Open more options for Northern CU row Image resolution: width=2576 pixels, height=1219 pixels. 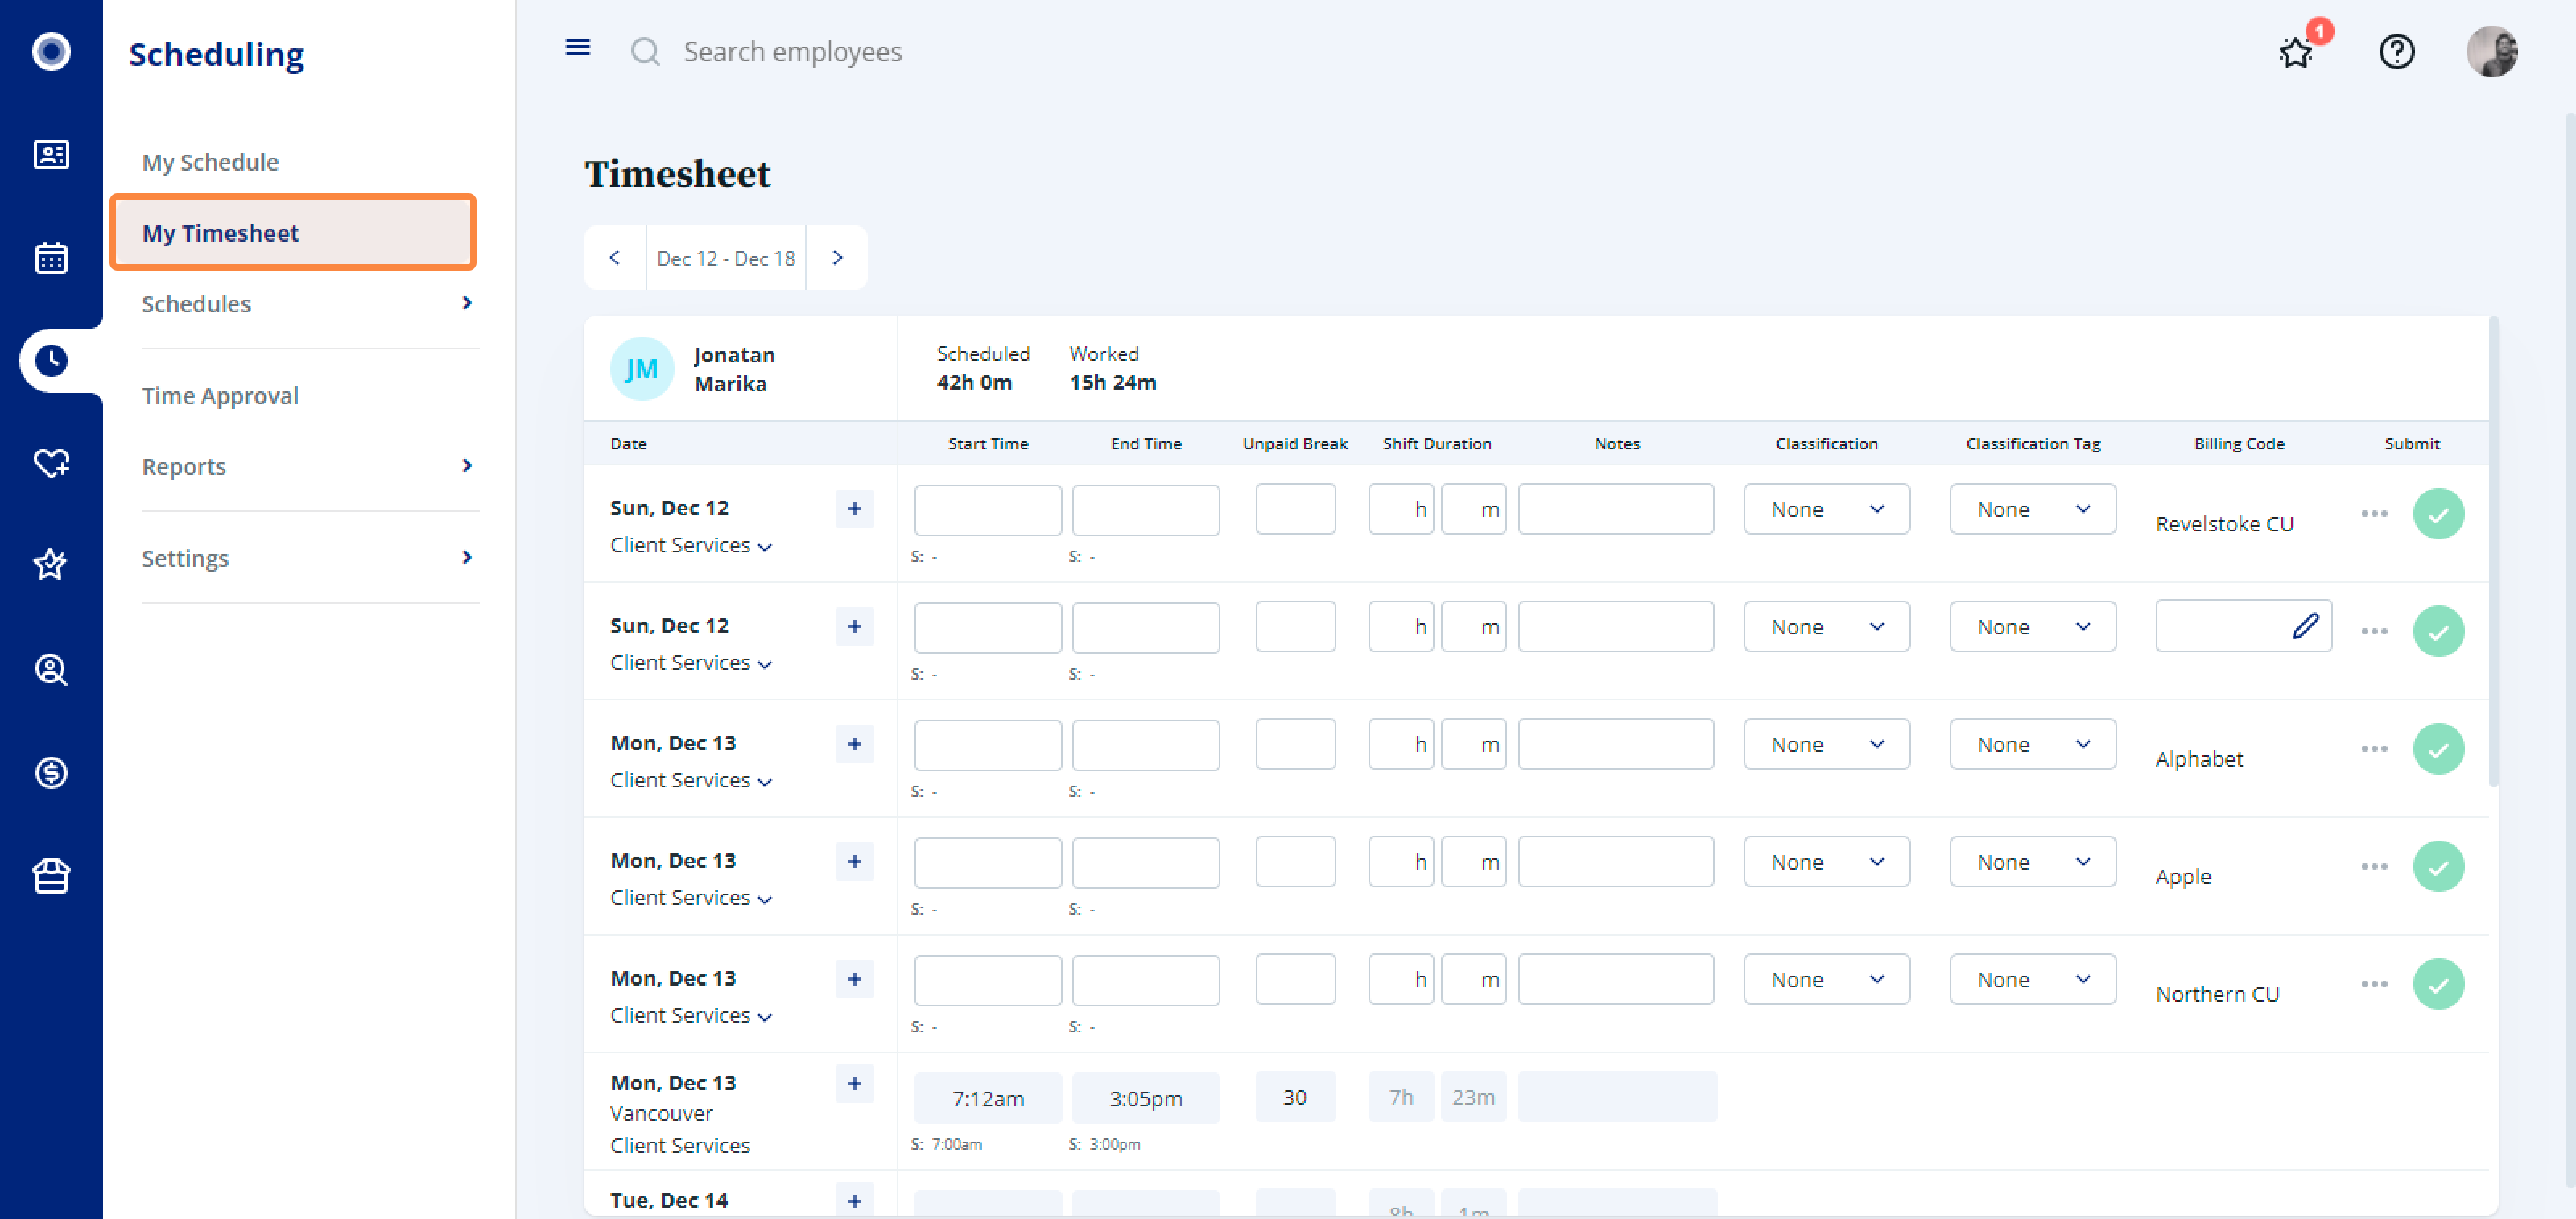click(x=2374, y=984)
